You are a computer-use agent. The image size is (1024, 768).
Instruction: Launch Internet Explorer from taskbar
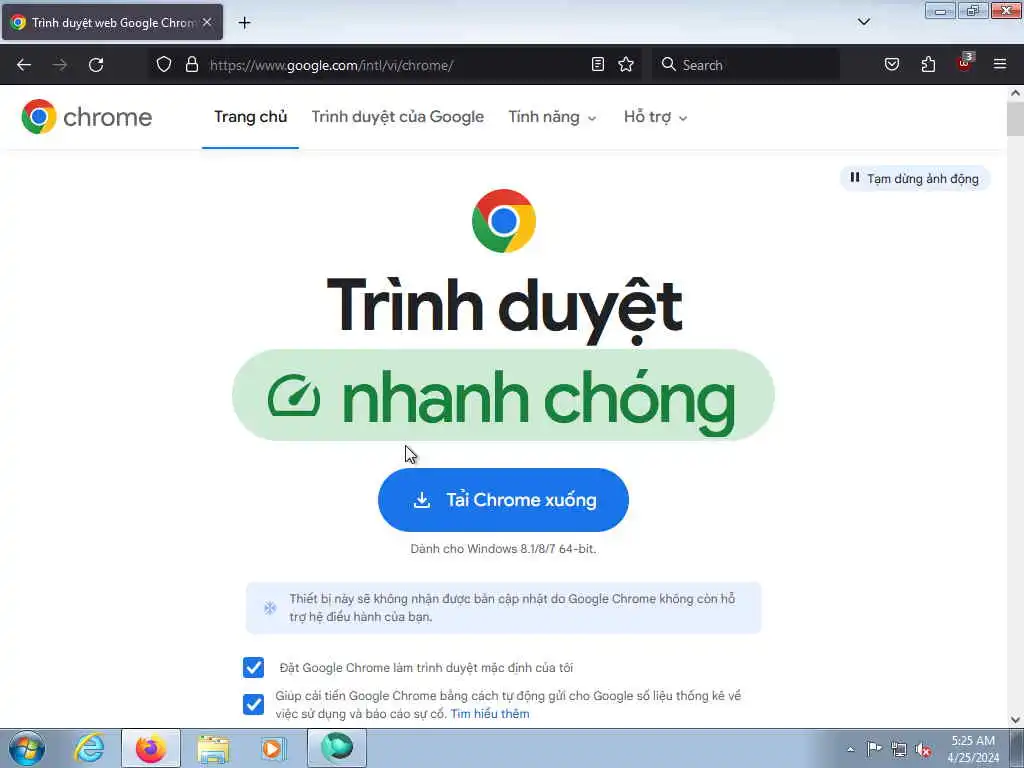[x=89, y=748]
